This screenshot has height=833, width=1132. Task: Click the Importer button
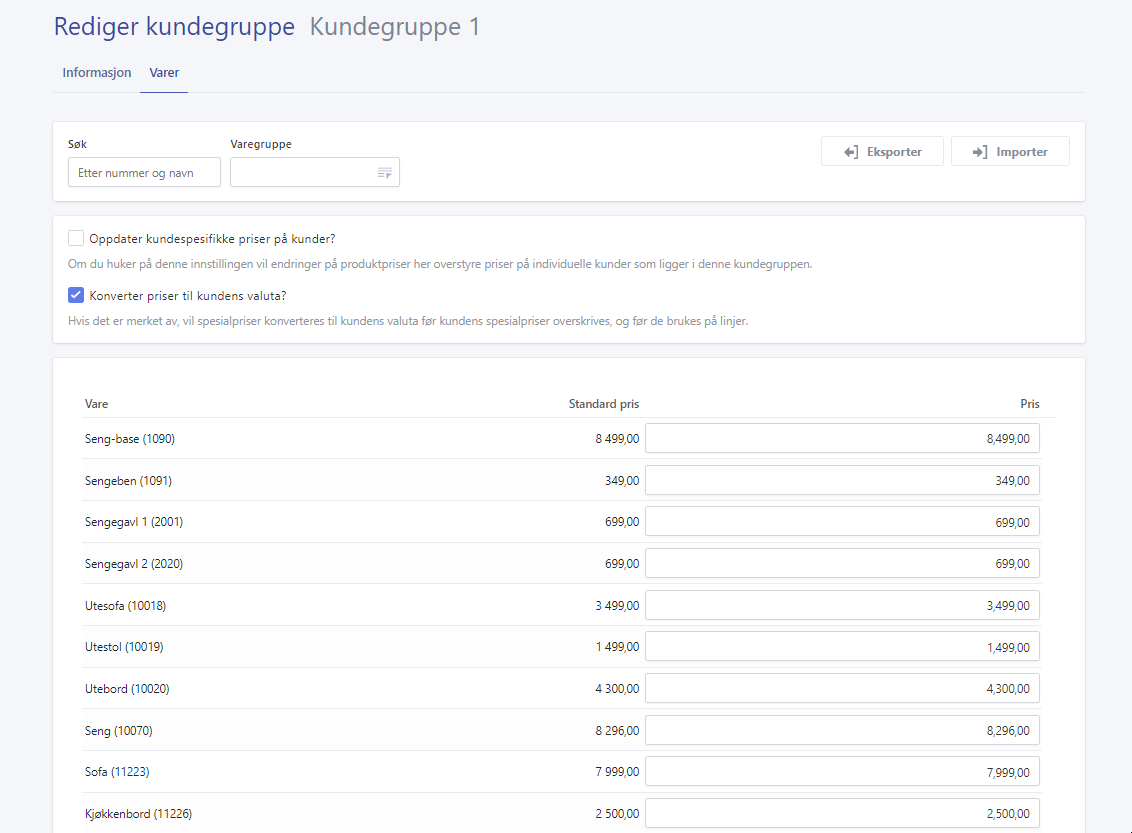[x=1010, y=151]
